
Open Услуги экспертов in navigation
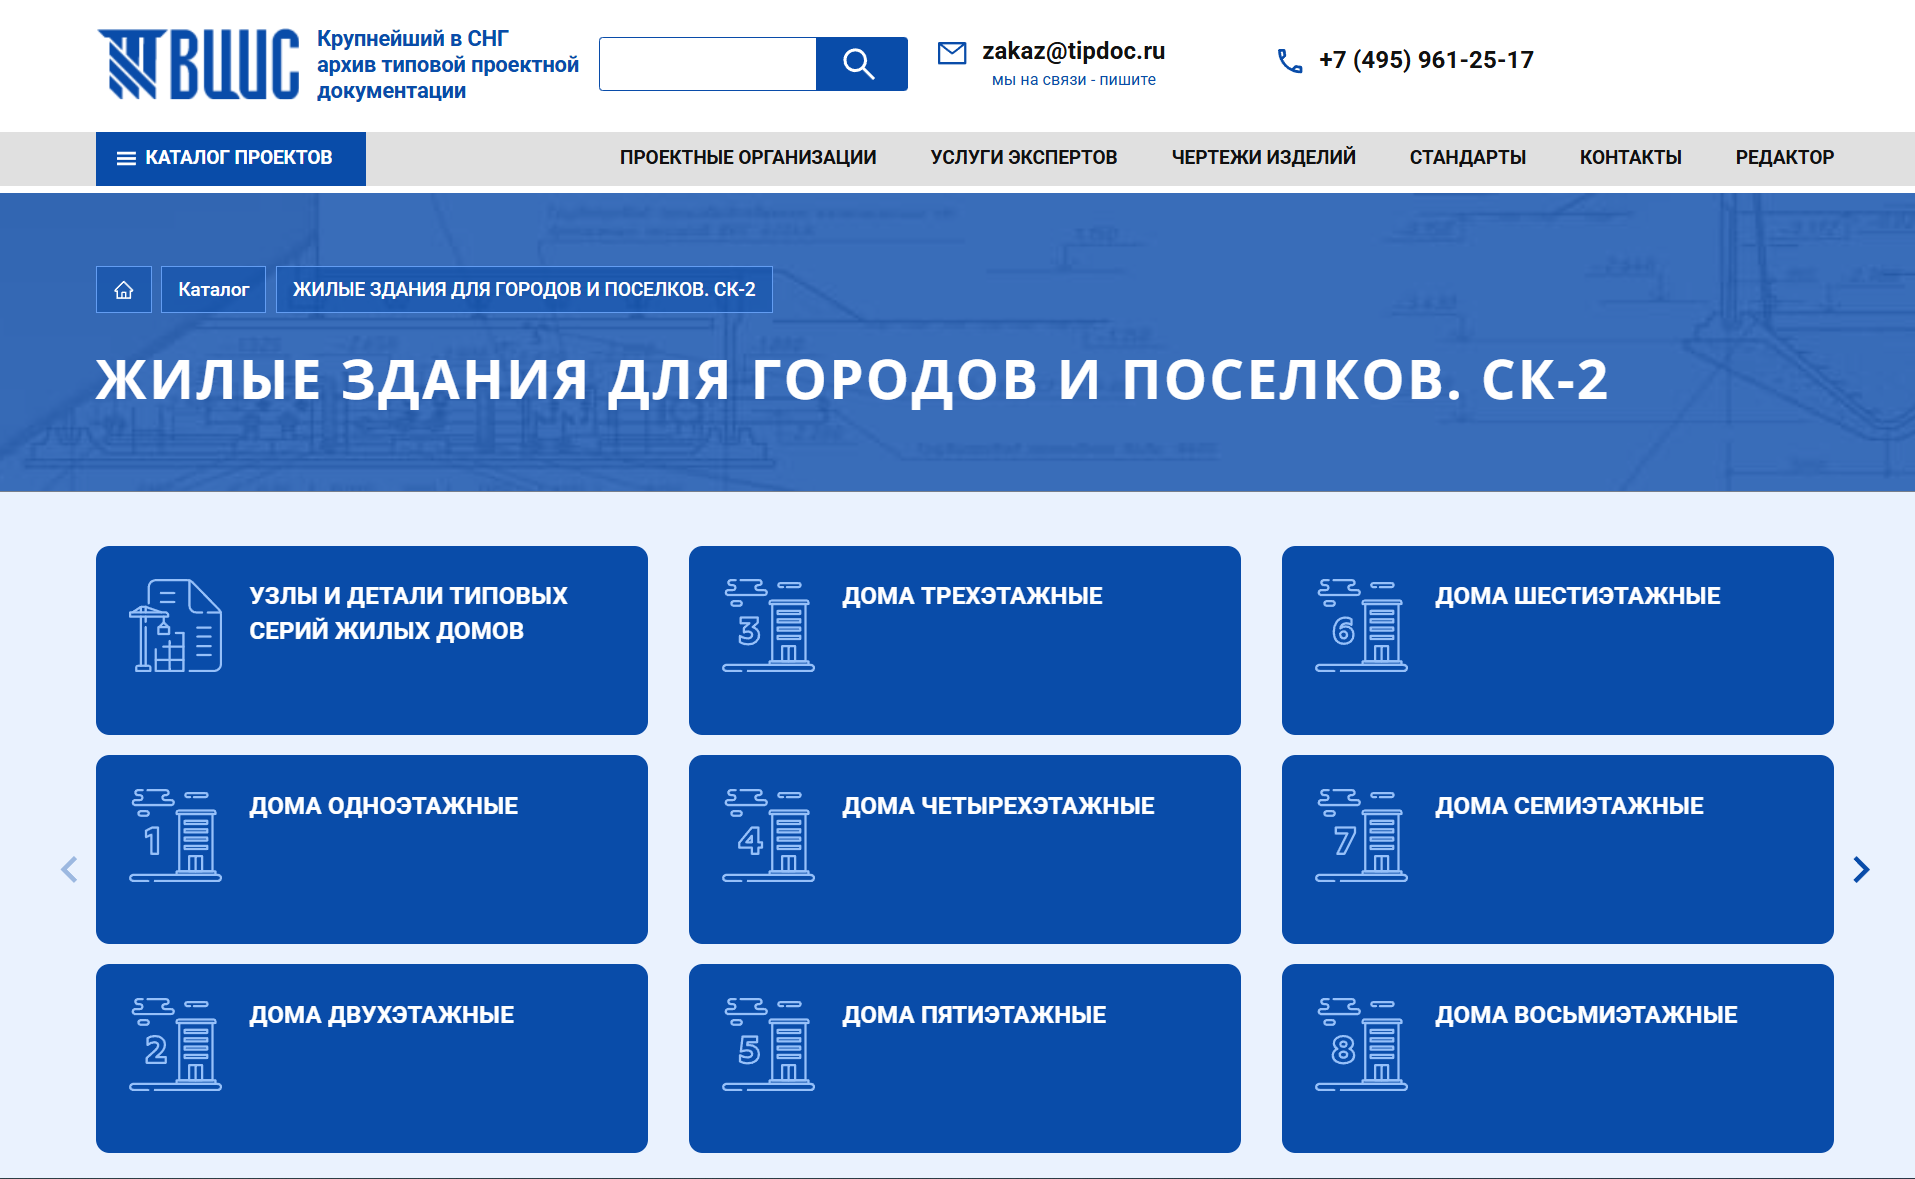click(x=1023, y=158)
